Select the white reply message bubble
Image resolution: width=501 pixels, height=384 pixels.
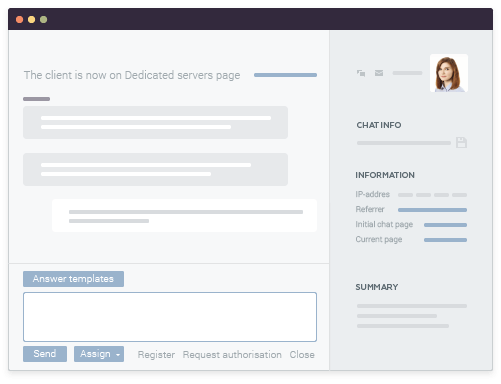click(184, 216)
